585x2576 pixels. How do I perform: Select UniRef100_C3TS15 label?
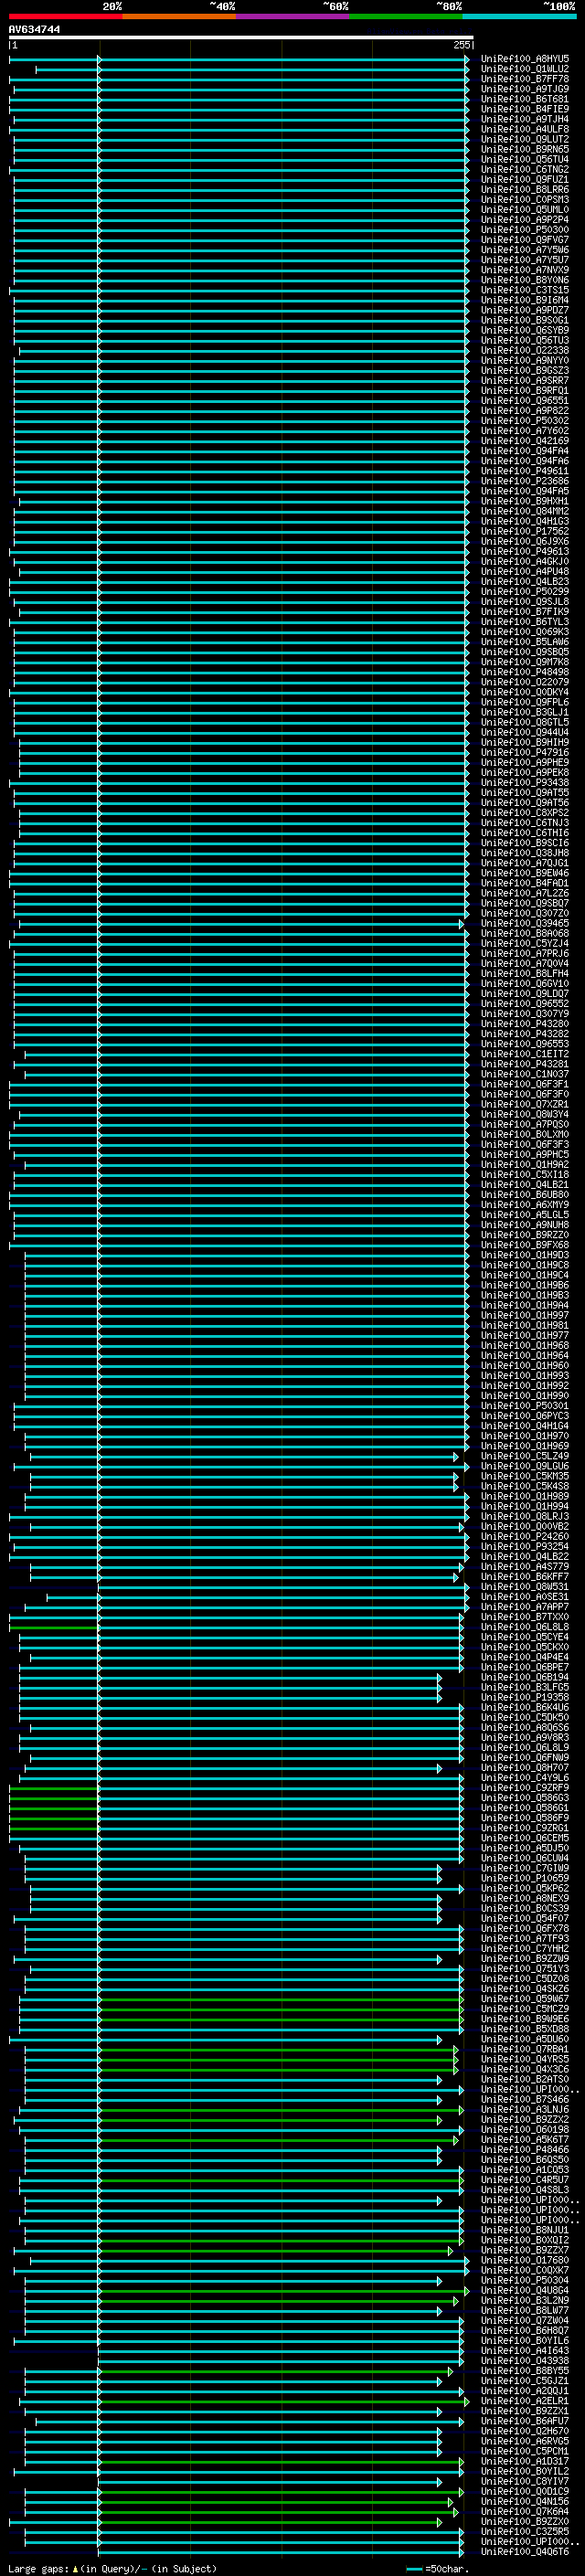(x=525, y=290)
